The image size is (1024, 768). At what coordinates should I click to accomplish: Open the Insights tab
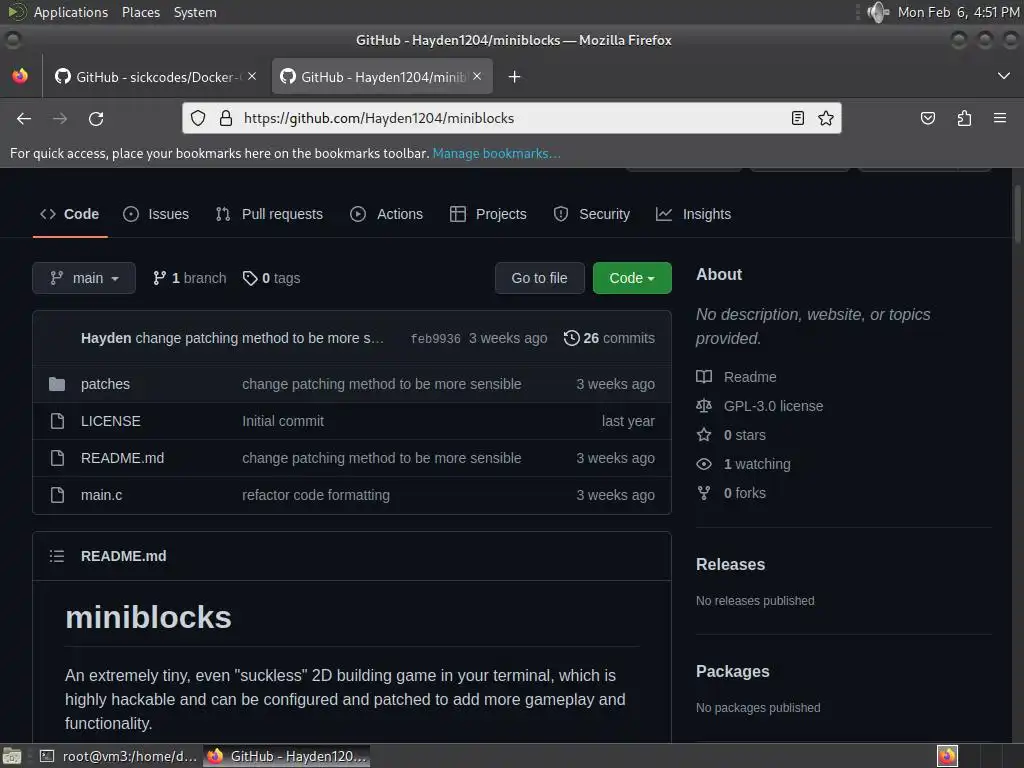point(694,214)
